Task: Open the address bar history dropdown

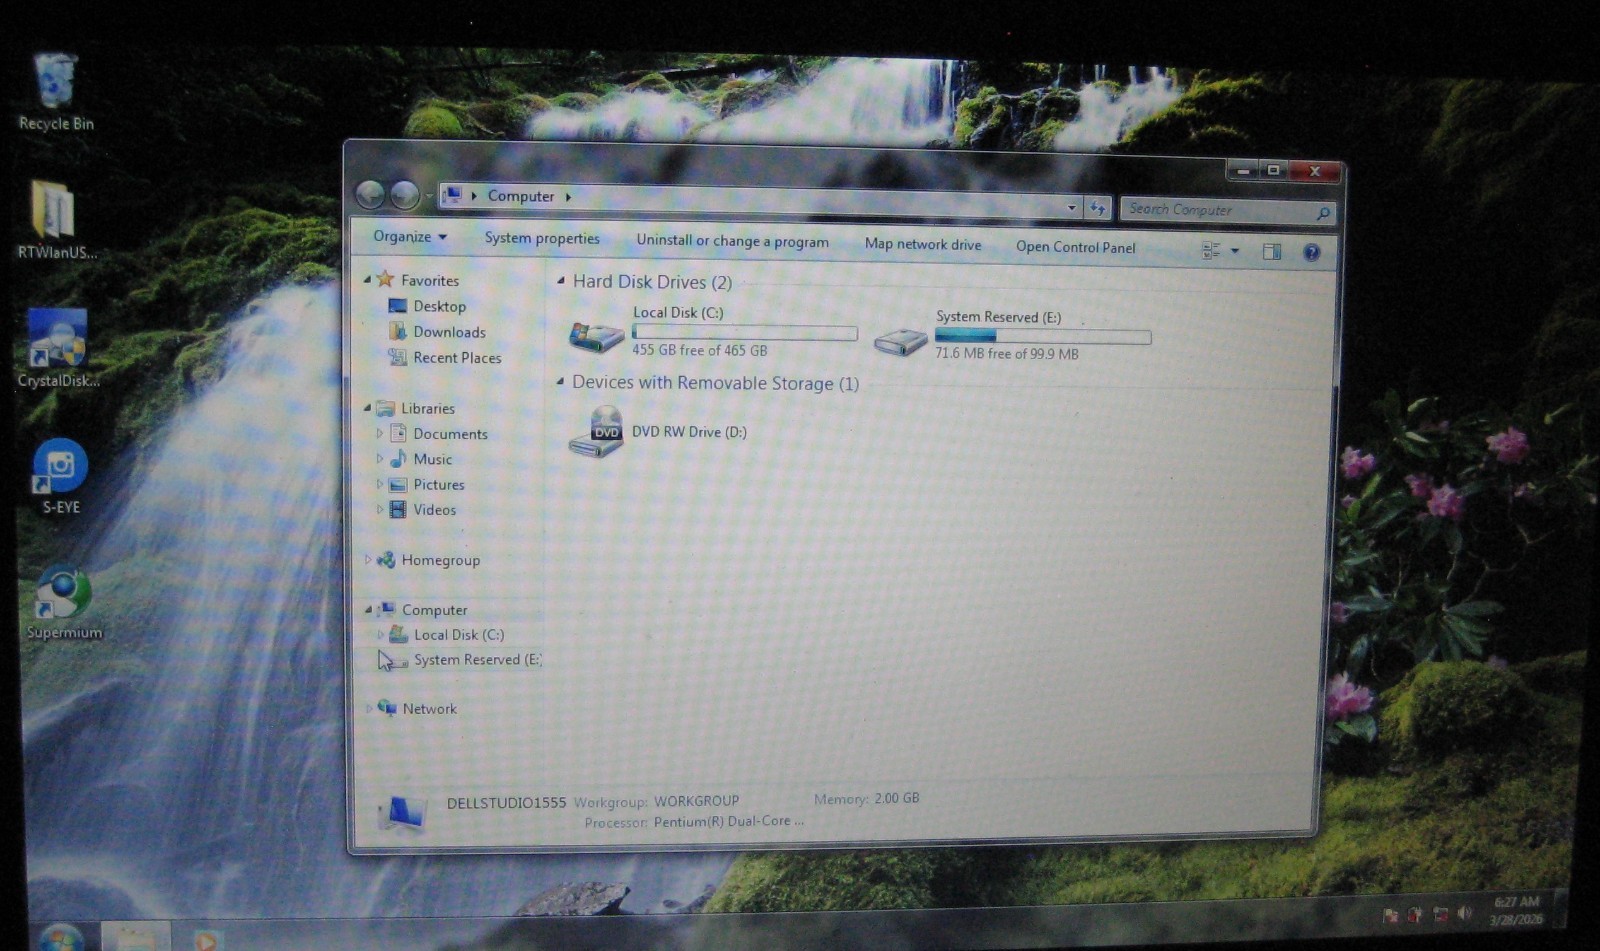Action: 1072,207
